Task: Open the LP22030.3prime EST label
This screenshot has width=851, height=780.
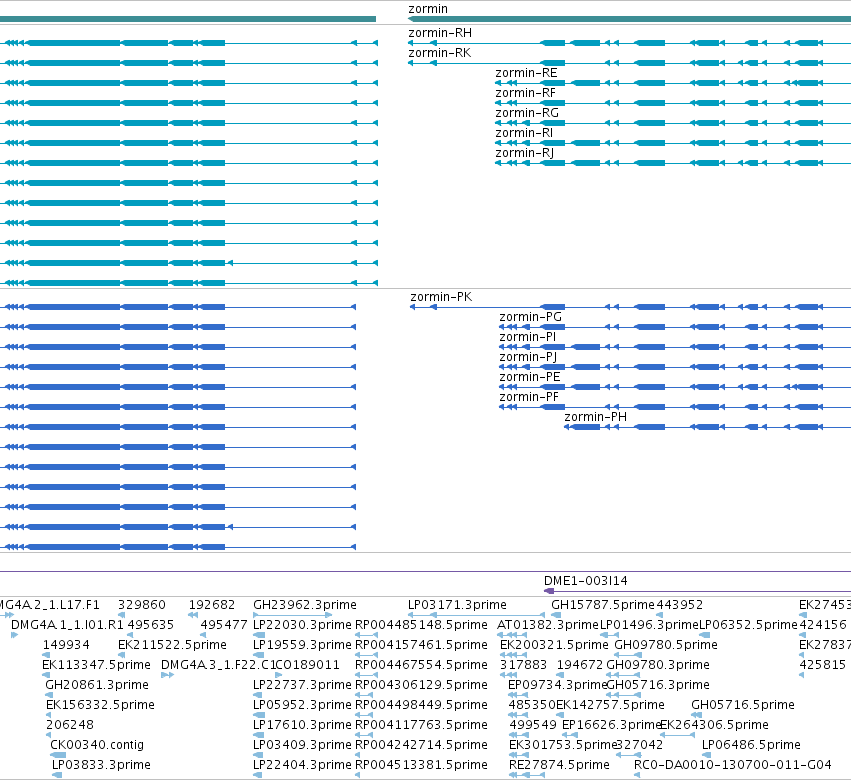Action: tap(302, 625)
